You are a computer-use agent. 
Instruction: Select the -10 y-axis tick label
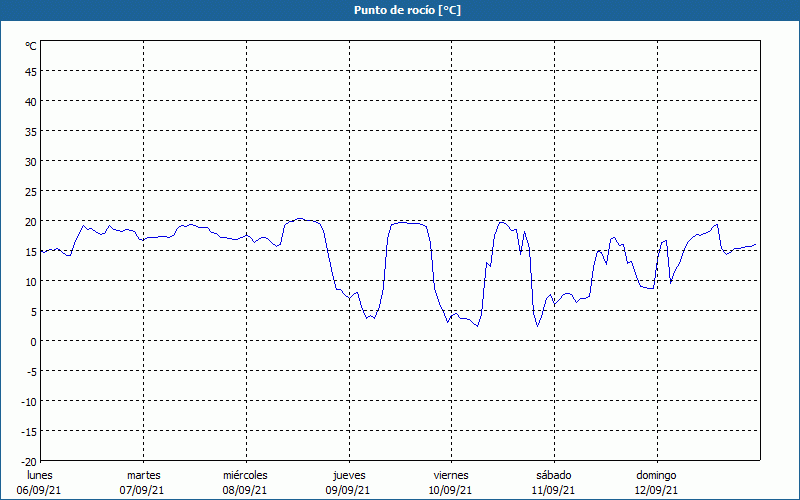coord(29,401)
